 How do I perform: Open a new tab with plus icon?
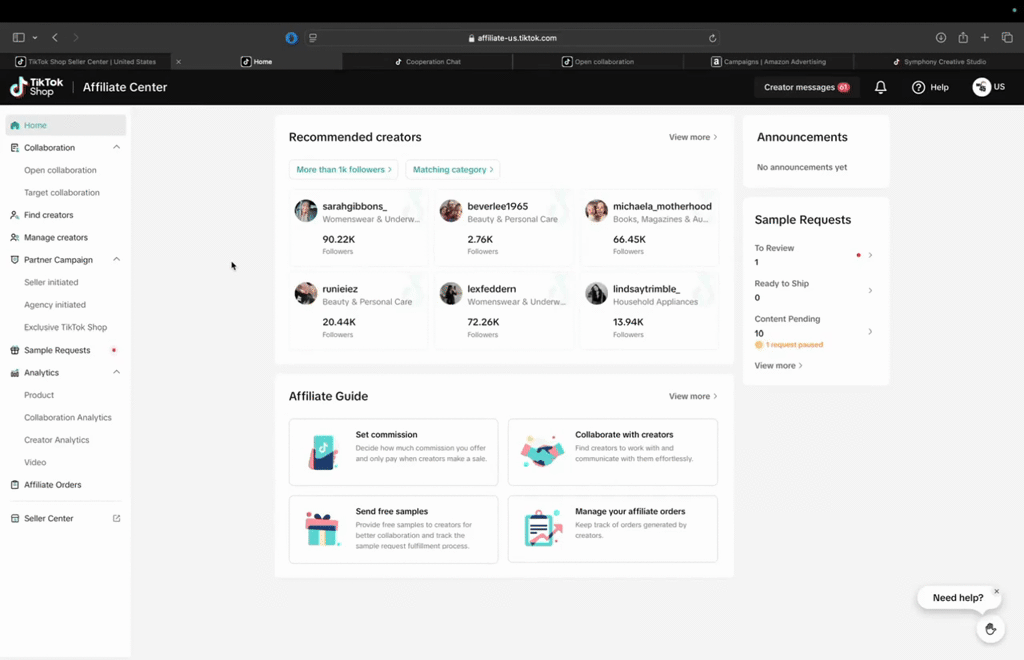pyautogui.click(x=985, y=38)
